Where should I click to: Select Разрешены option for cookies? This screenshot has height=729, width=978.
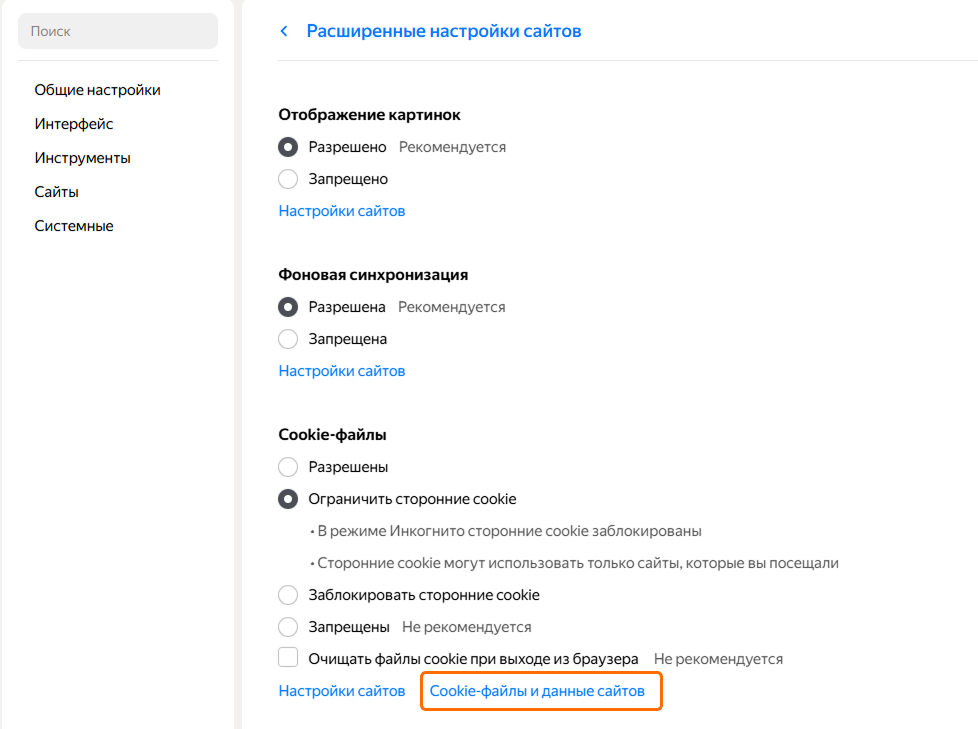point(288,467)
